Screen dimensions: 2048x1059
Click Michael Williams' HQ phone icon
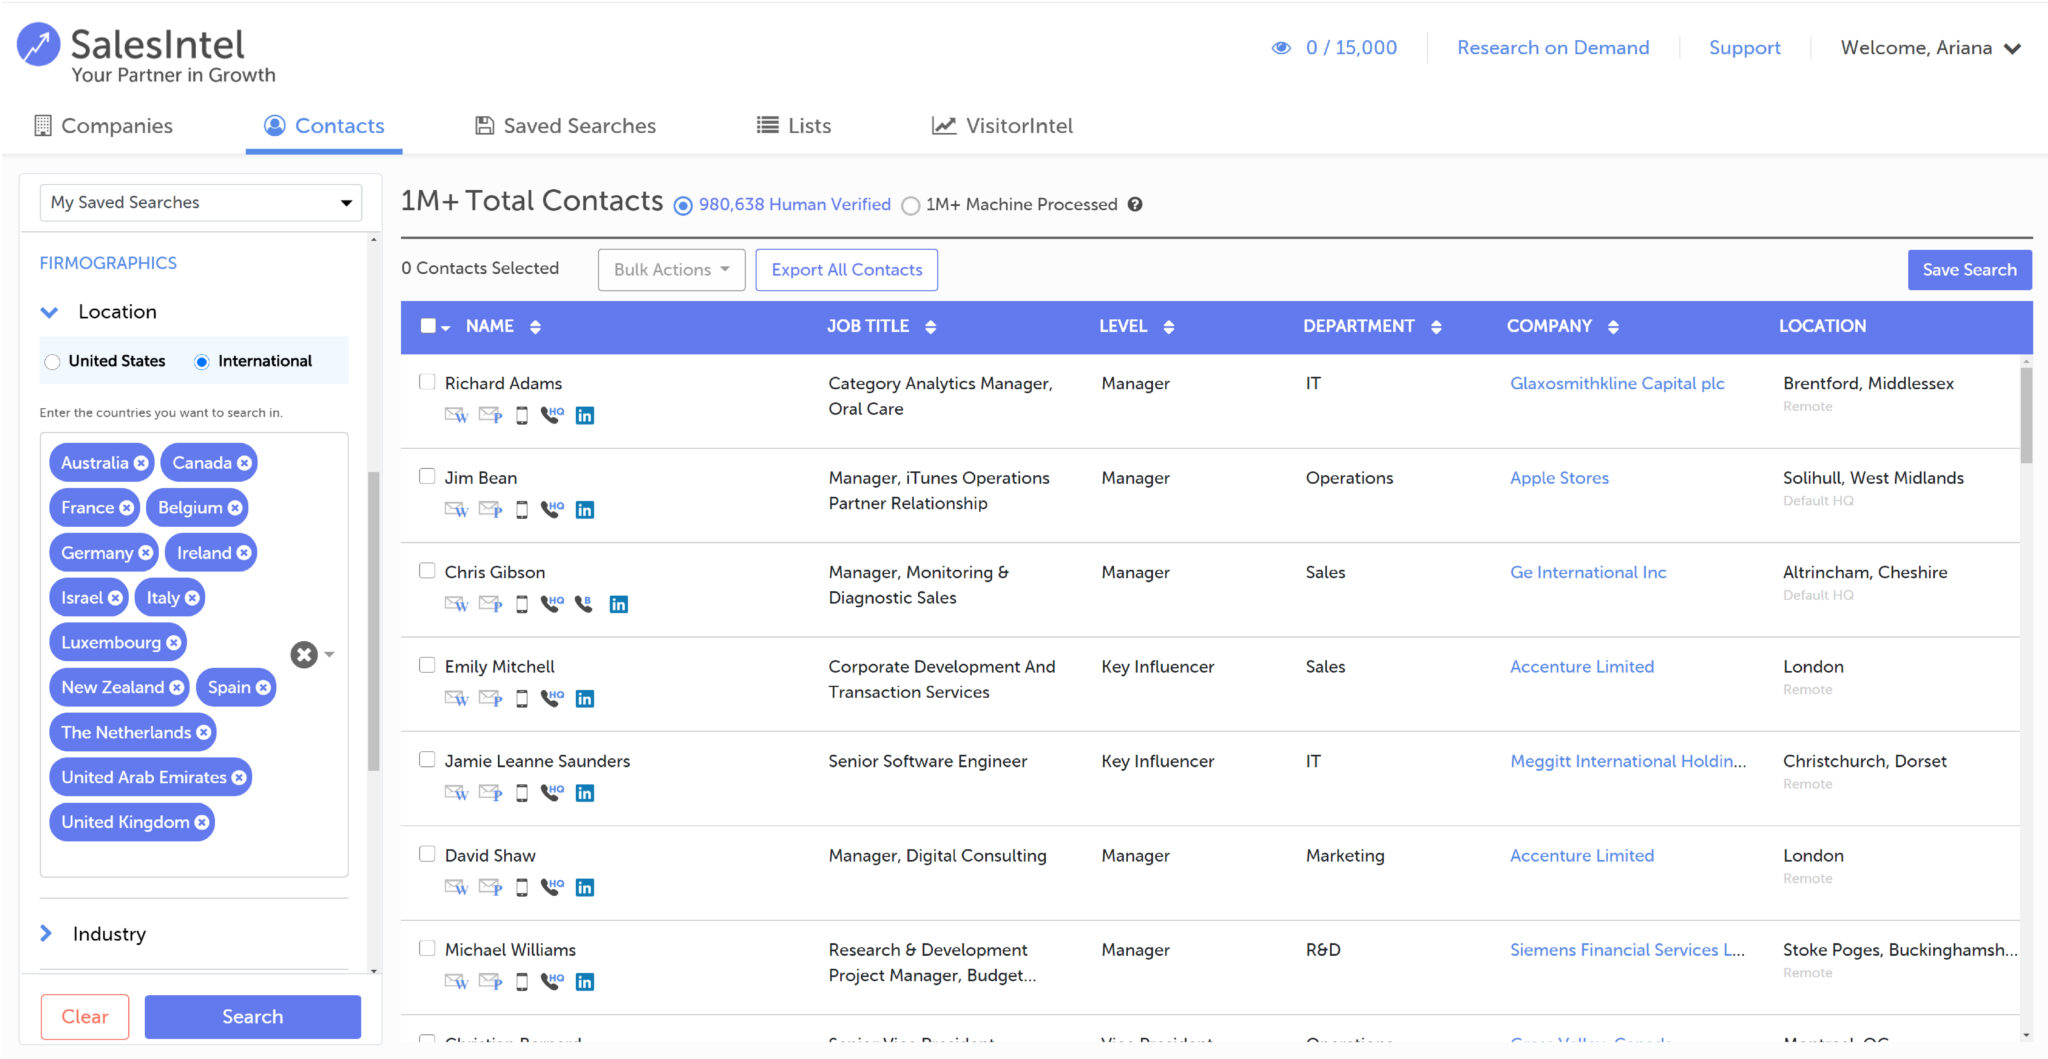tap(552, 982)
